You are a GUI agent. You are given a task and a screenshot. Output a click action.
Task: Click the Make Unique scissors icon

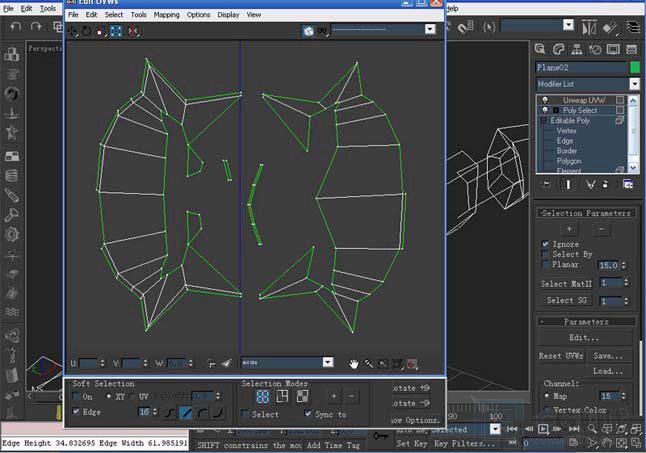(590, 184)
